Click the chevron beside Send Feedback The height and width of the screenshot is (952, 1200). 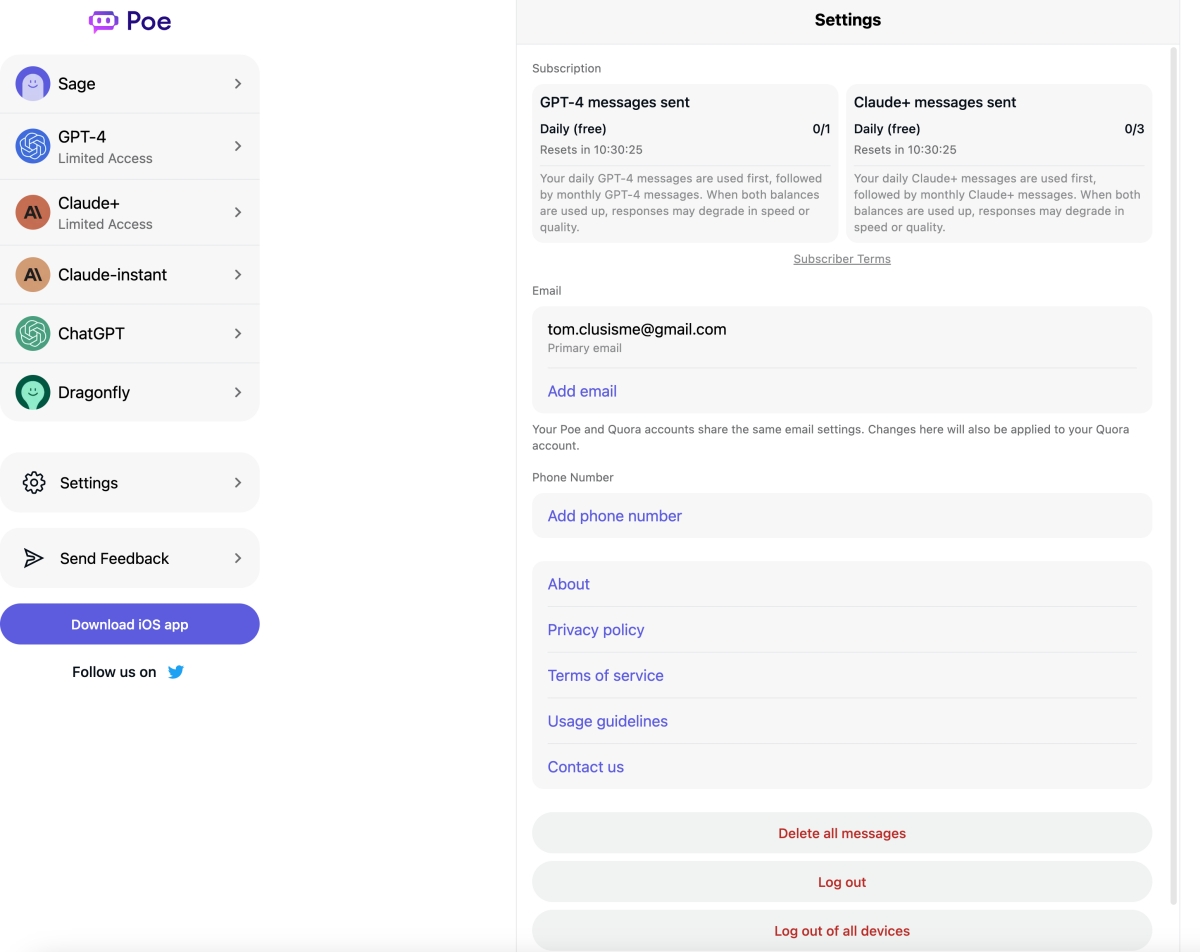pos(238,558)
